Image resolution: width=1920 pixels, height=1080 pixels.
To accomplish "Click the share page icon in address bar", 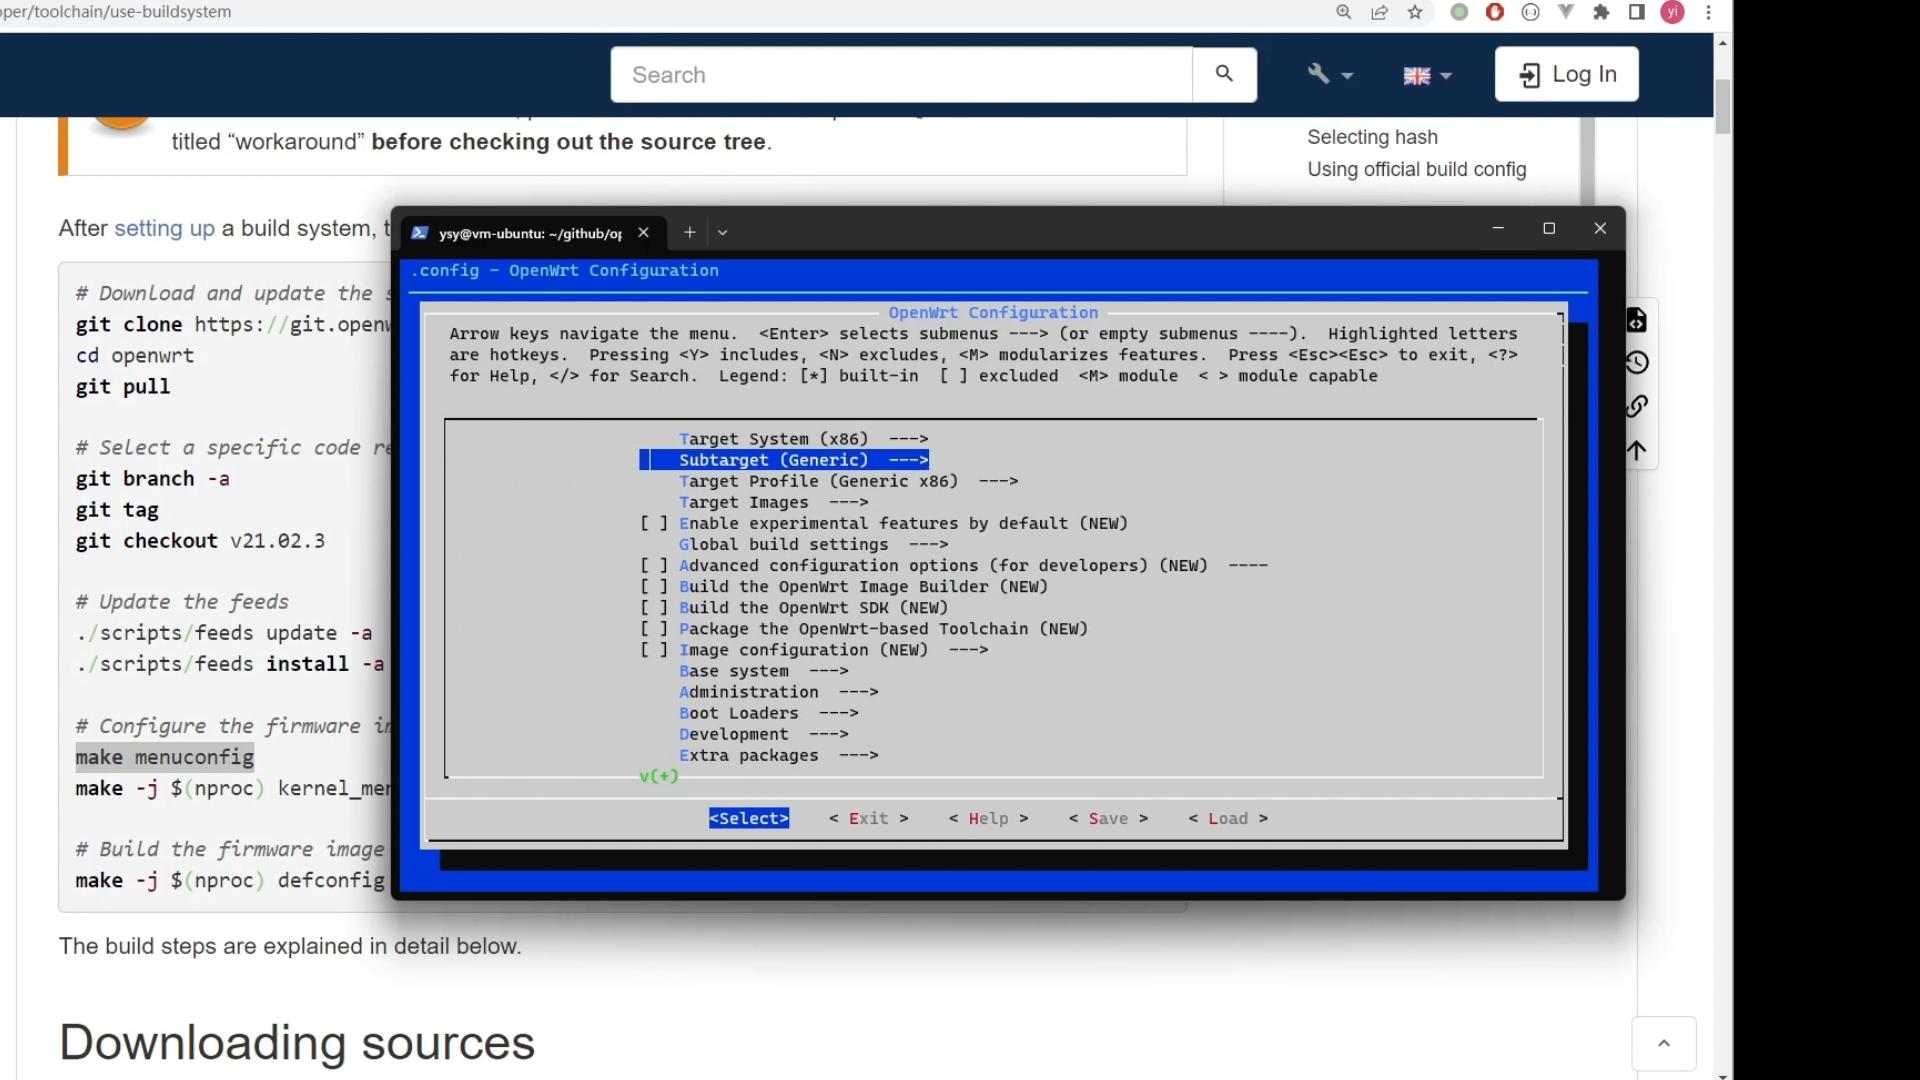I will click(1379, 12).
